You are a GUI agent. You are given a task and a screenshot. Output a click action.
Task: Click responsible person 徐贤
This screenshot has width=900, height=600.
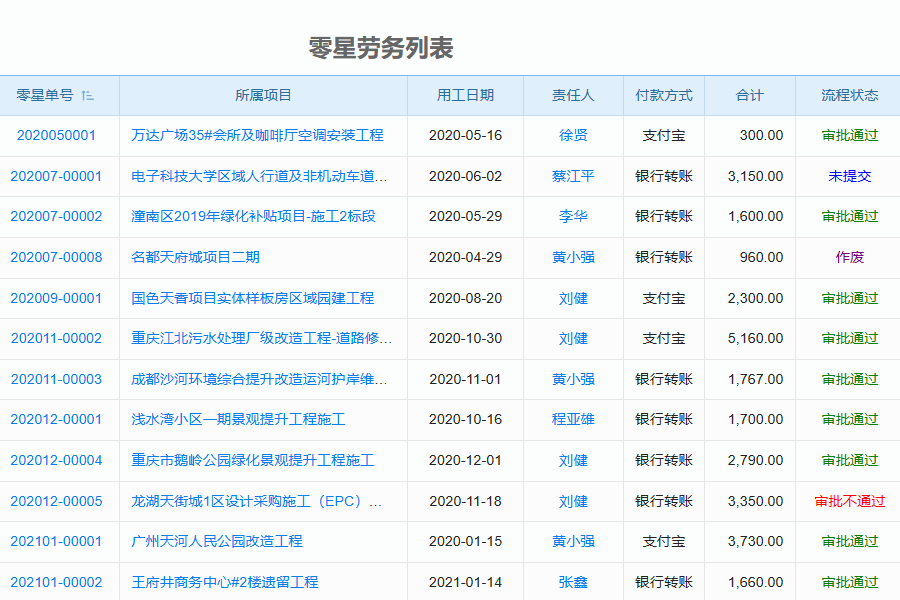pyautogui.click(x=573, y=136)
